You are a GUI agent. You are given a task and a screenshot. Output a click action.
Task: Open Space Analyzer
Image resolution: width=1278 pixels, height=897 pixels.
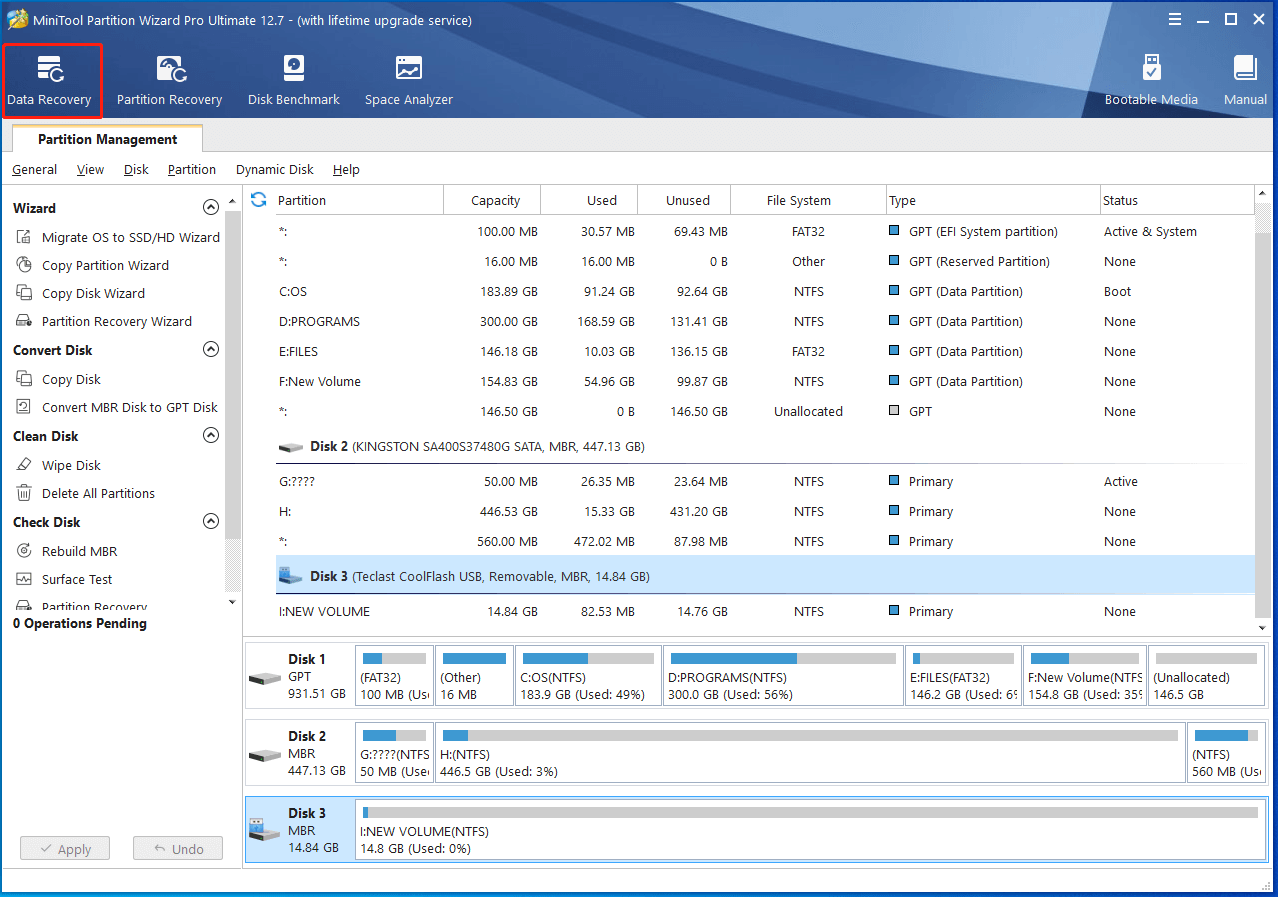tap(408, 80)
